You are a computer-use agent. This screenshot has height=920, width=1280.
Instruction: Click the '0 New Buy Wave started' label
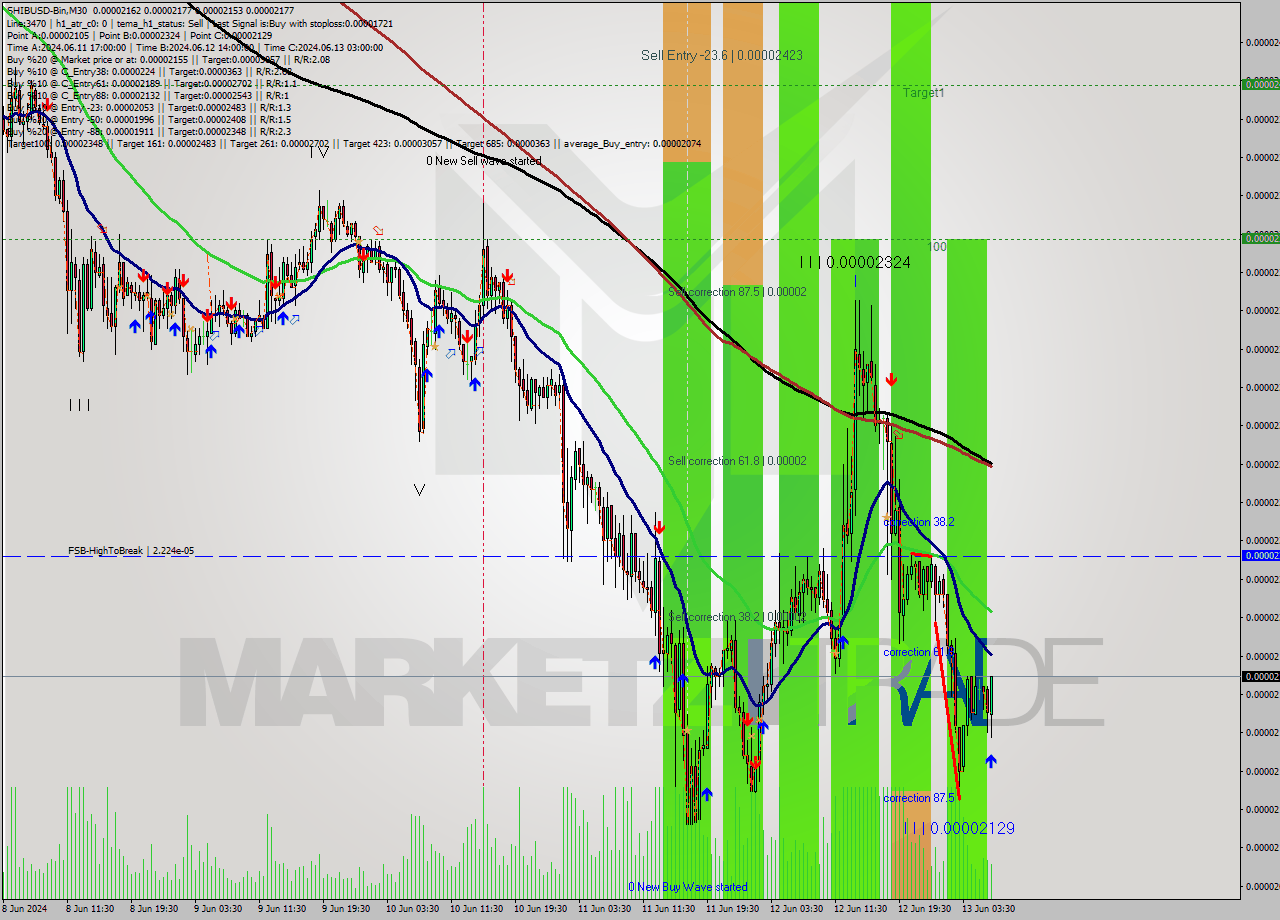tap(687, 887)
